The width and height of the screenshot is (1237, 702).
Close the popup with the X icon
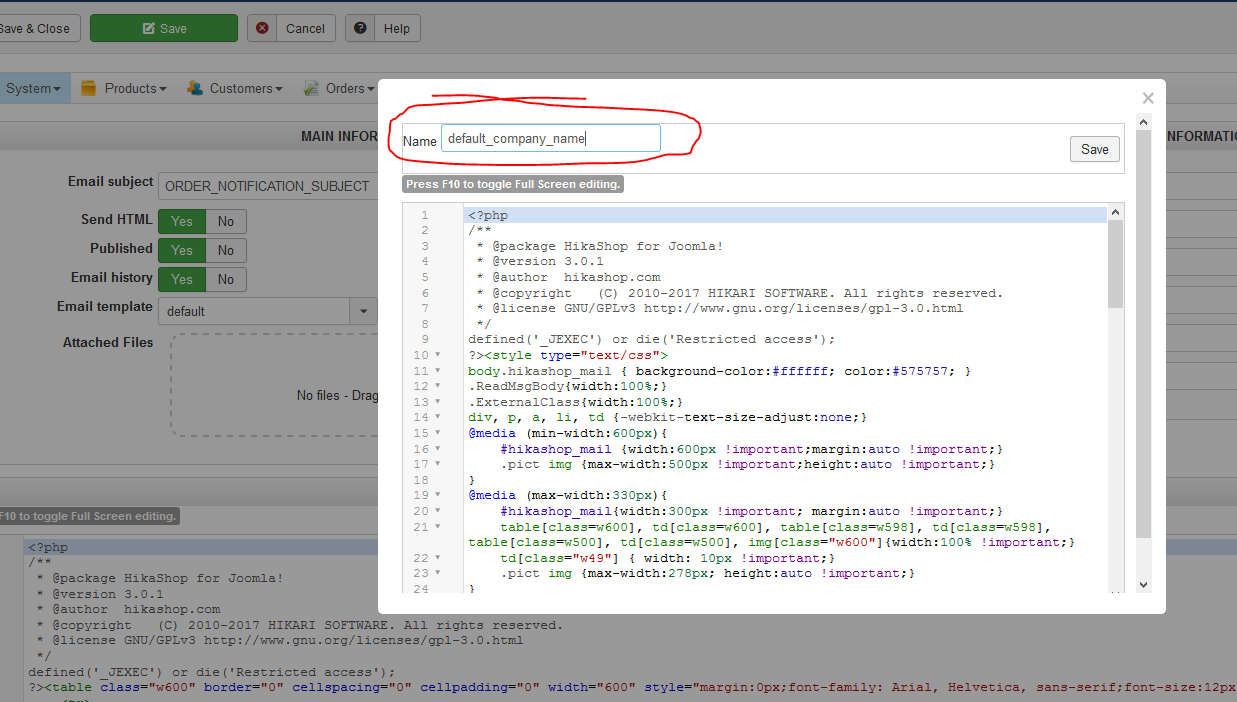pos(1148,98)
